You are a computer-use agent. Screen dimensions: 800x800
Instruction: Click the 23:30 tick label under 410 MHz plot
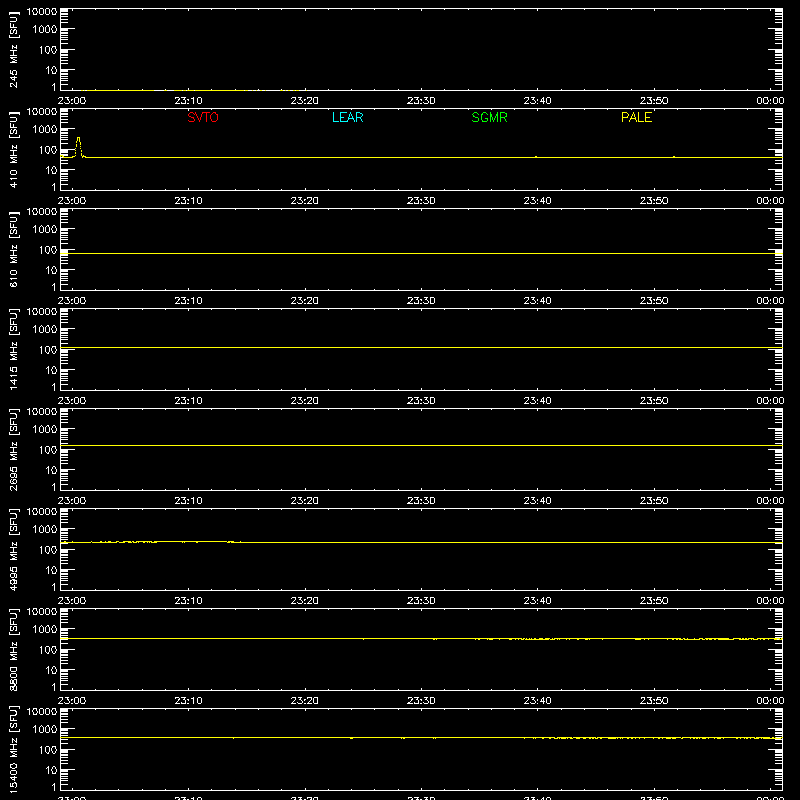(421, 201)
